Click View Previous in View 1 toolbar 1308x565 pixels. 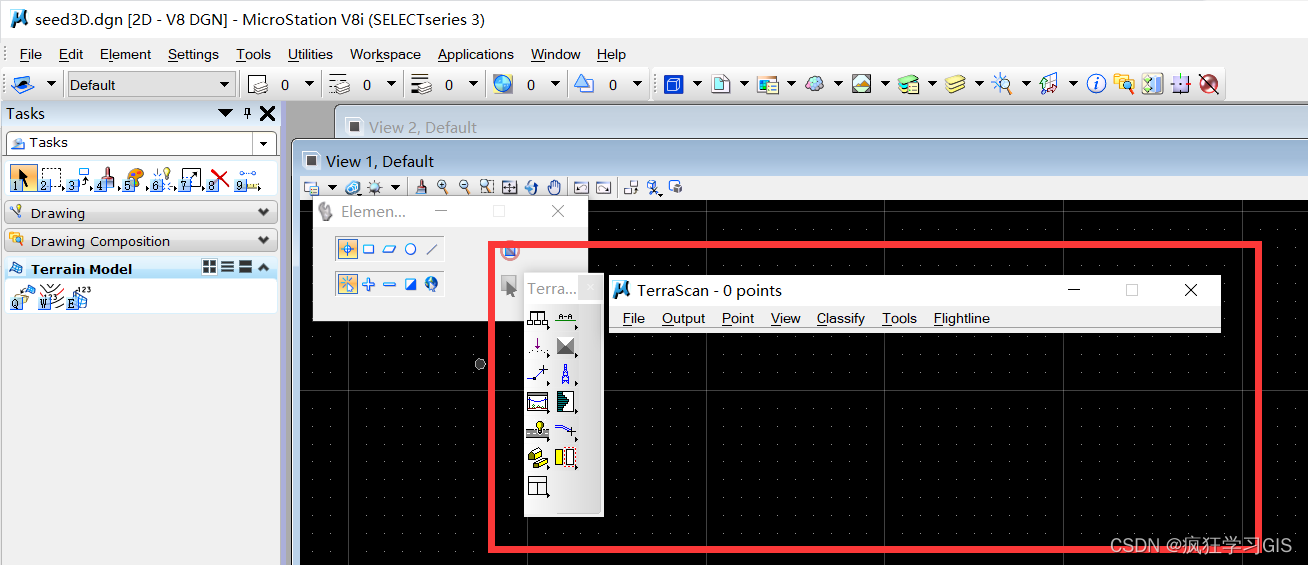(x=581, y=187)
